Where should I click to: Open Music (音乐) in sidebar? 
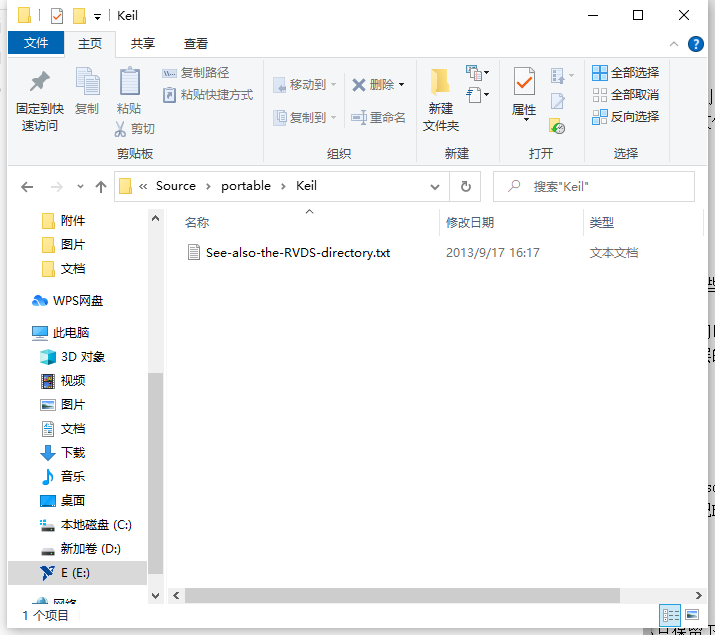(x=63, y=477)
